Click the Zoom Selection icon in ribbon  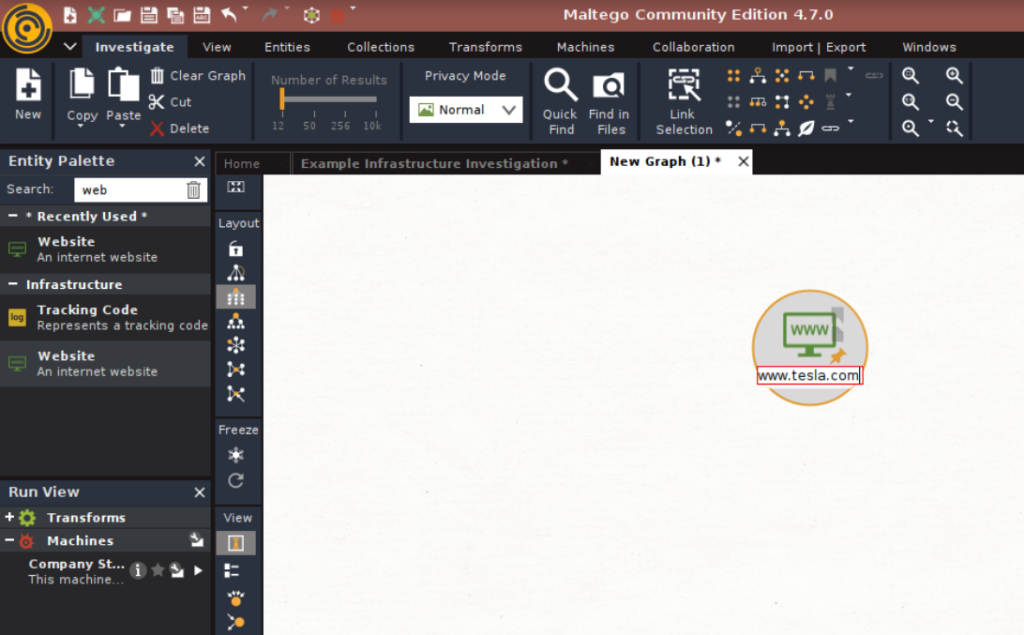(954, 127)
